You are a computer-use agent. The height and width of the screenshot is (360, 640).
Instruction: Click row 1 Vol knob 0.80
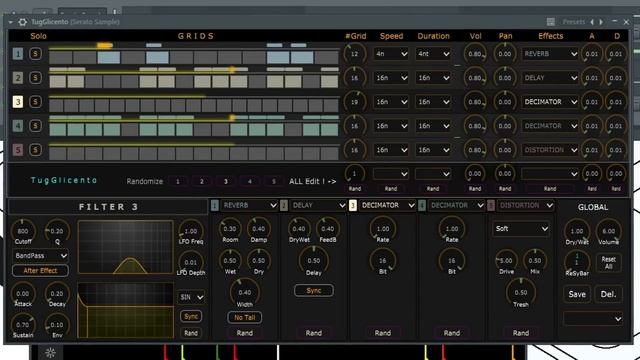(x=475, y=53)
